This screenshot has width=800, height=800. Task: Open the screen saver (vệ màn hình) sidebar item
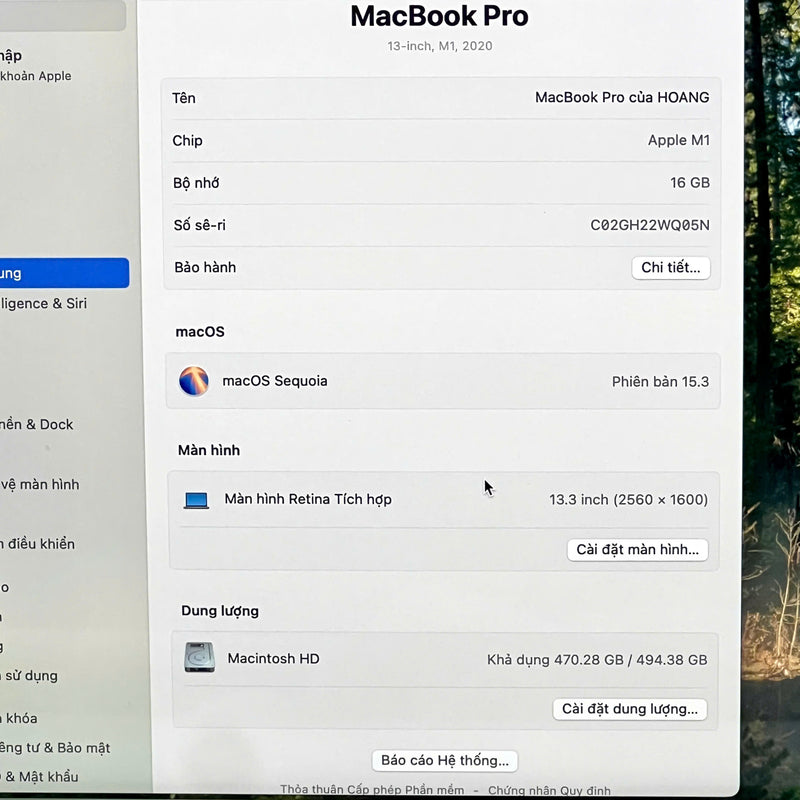(40, 485)
